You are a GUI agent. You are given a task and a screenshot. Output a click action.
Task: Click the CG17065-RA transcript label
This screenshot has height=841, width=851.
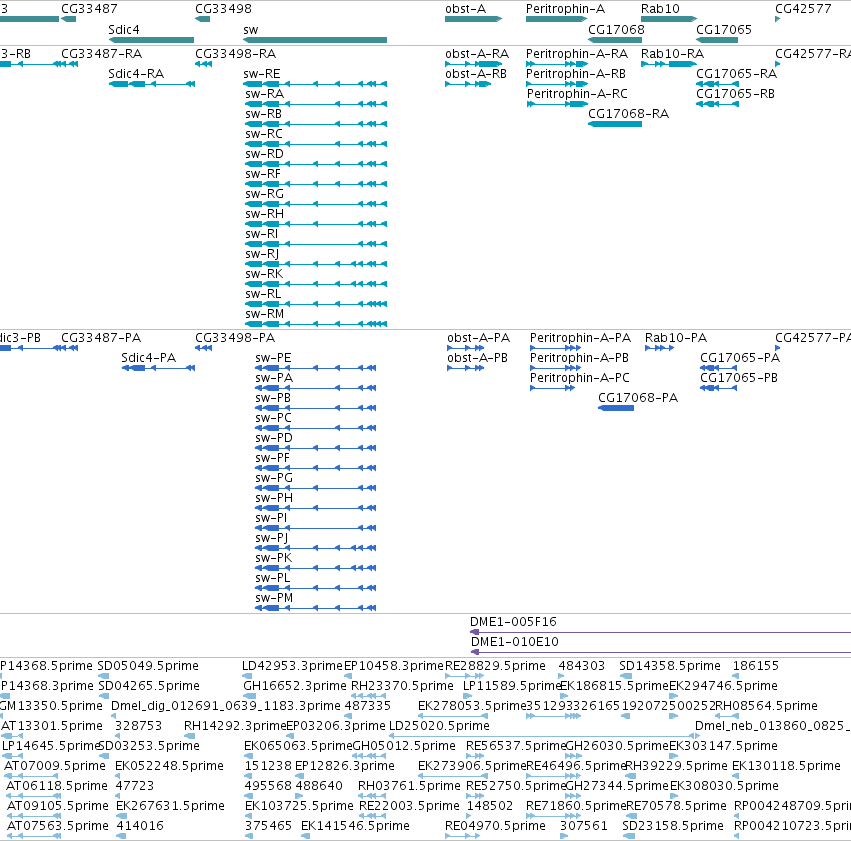[x=736, y=74]
